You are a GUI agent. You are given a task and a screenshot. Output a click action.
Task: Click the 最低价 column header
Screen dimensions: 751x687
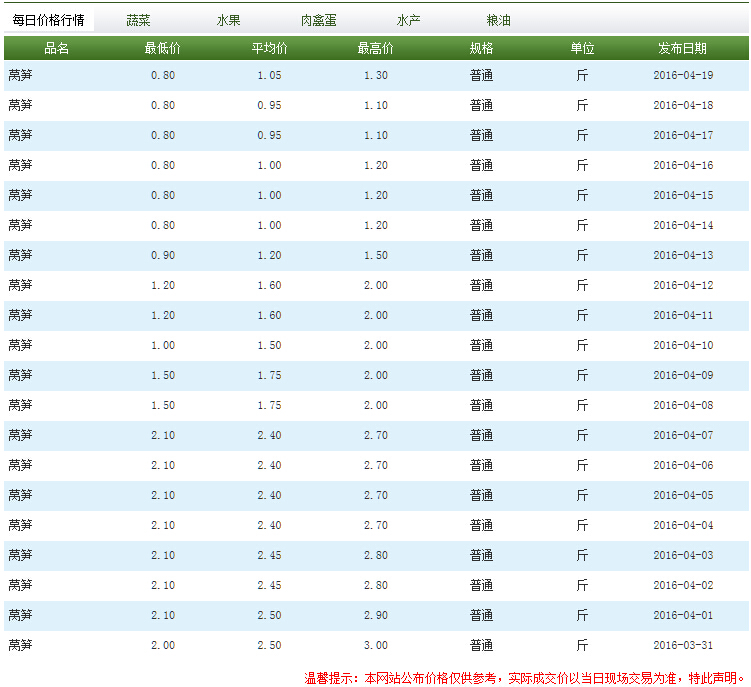163,48
